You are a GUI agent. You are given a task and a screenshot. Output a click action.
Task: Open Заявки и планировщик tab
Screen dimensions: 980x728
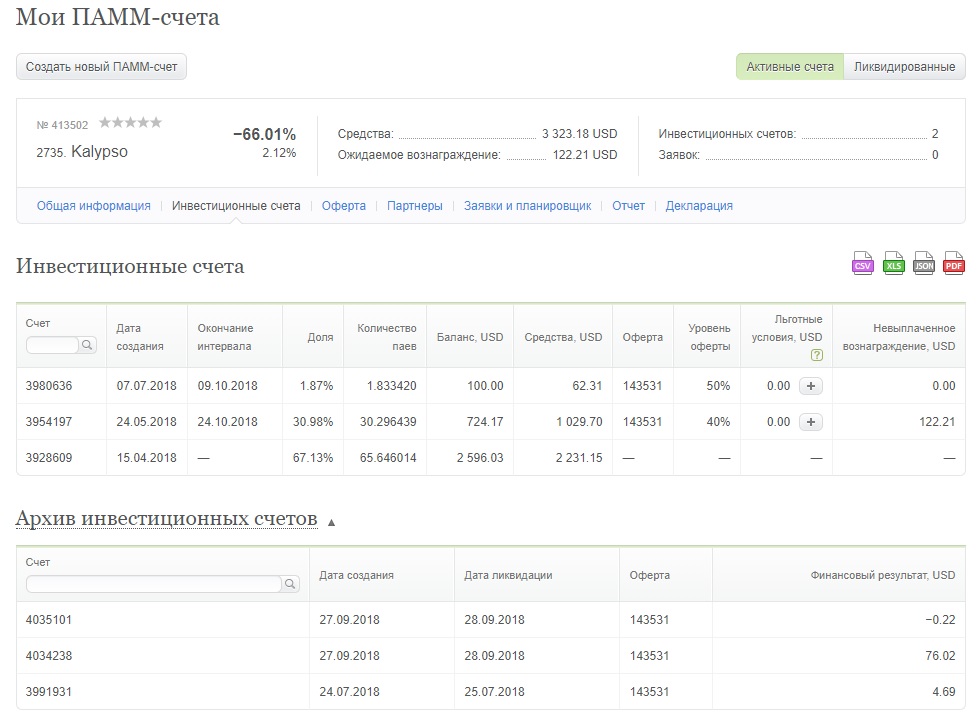click(x=528, y=206)
